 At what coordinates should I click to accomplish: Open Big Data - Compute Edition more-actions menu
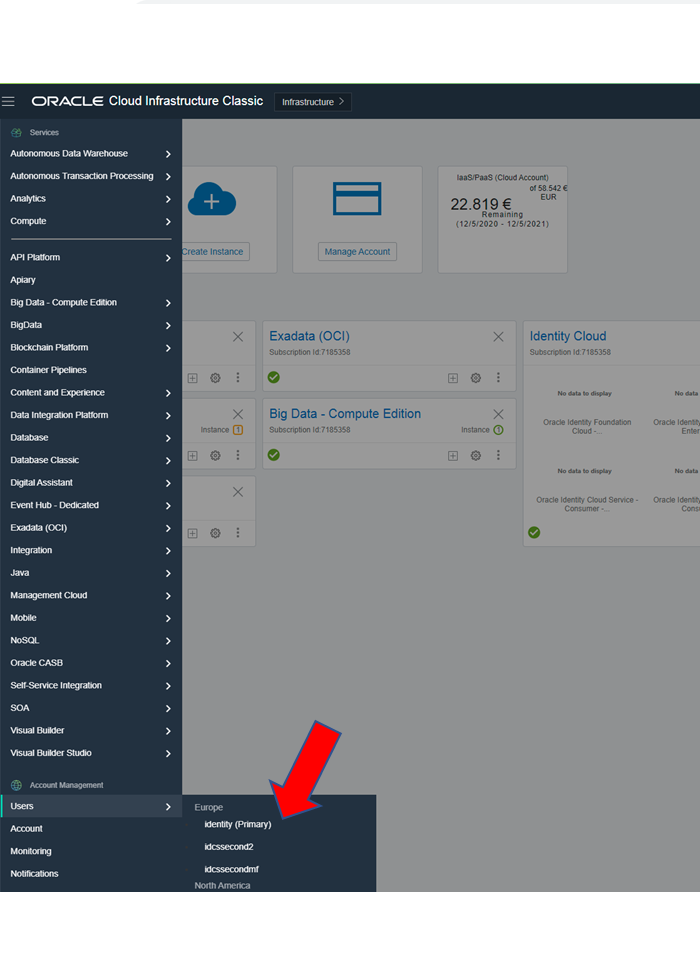coord(498,455)
